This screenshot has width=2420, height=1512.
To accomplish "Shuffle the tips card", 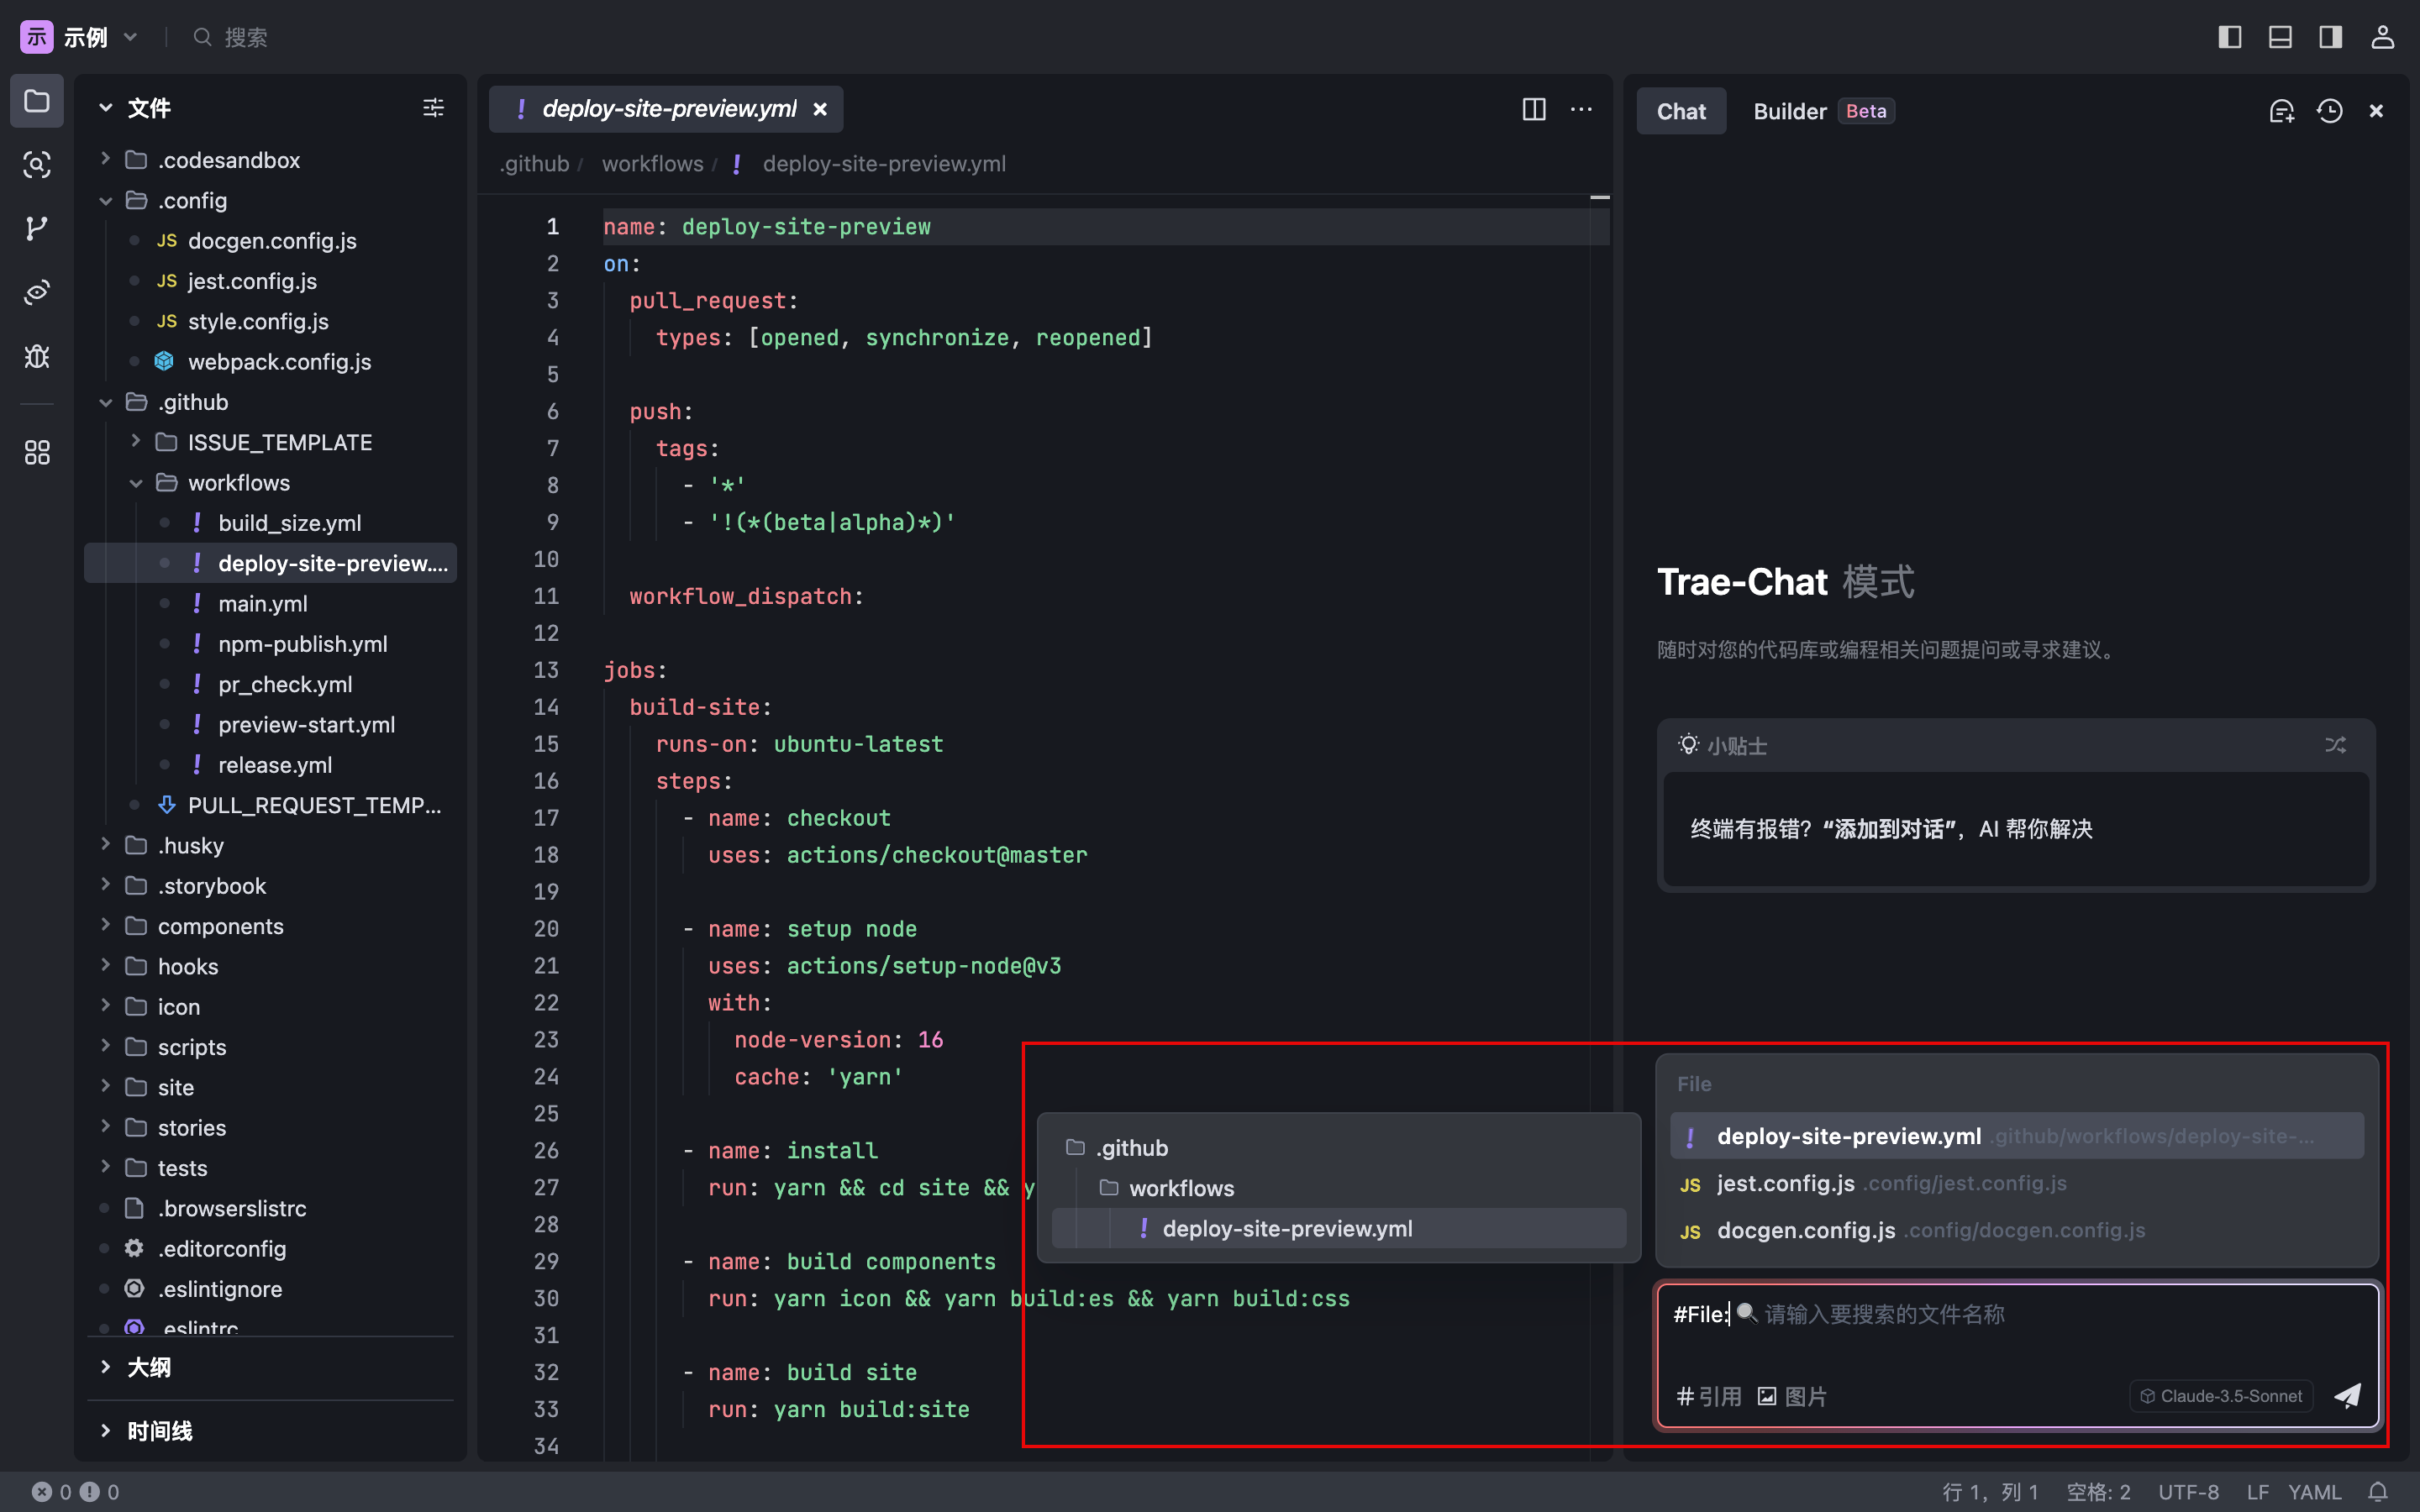I will (2335, 745).
